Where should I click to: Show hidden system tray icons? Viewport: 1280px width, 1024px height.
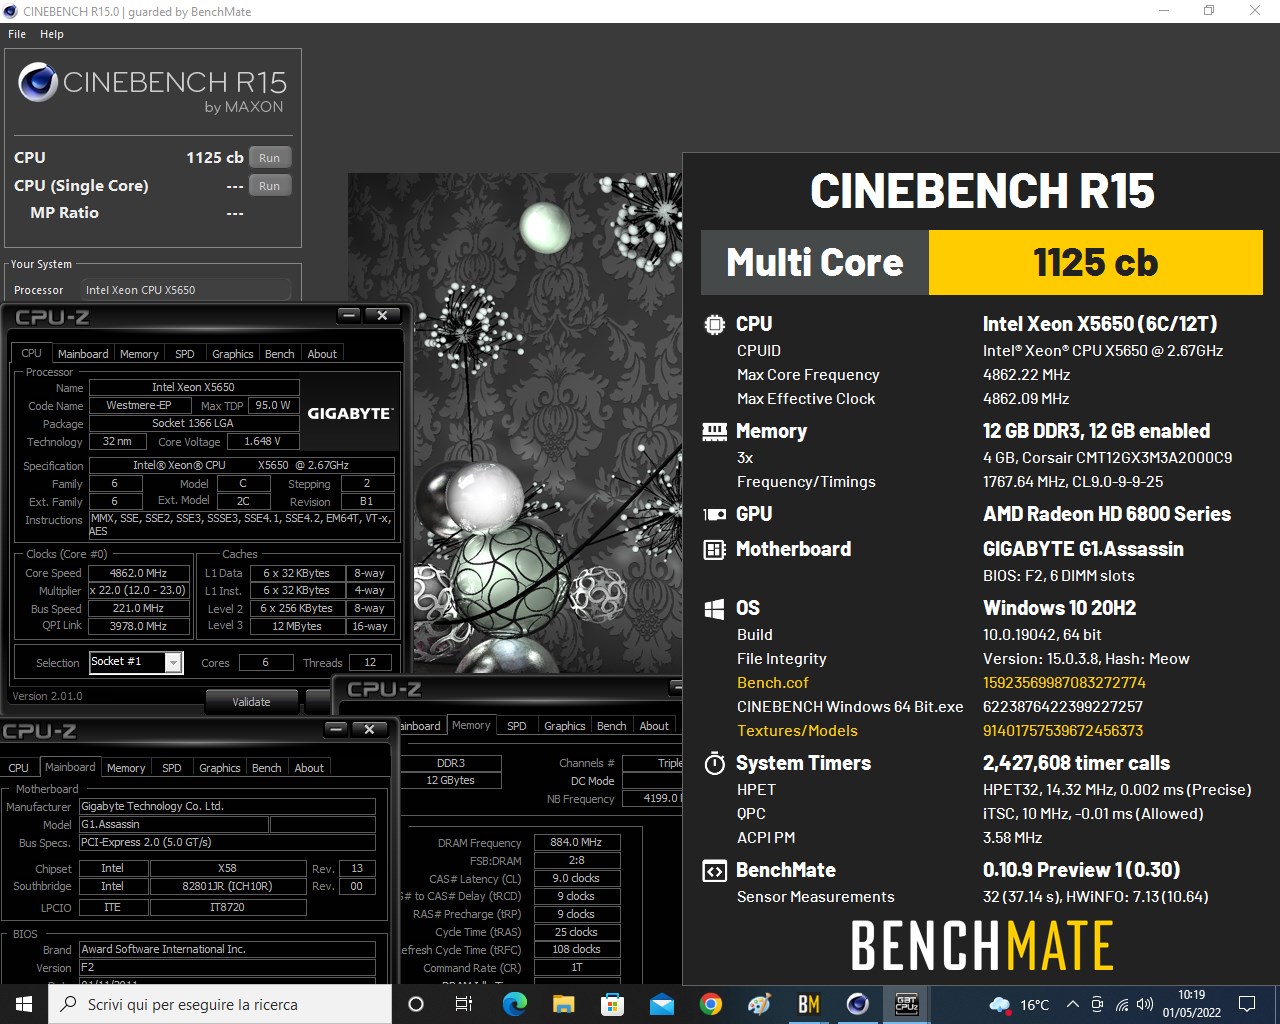[x=1072, y=1004]
